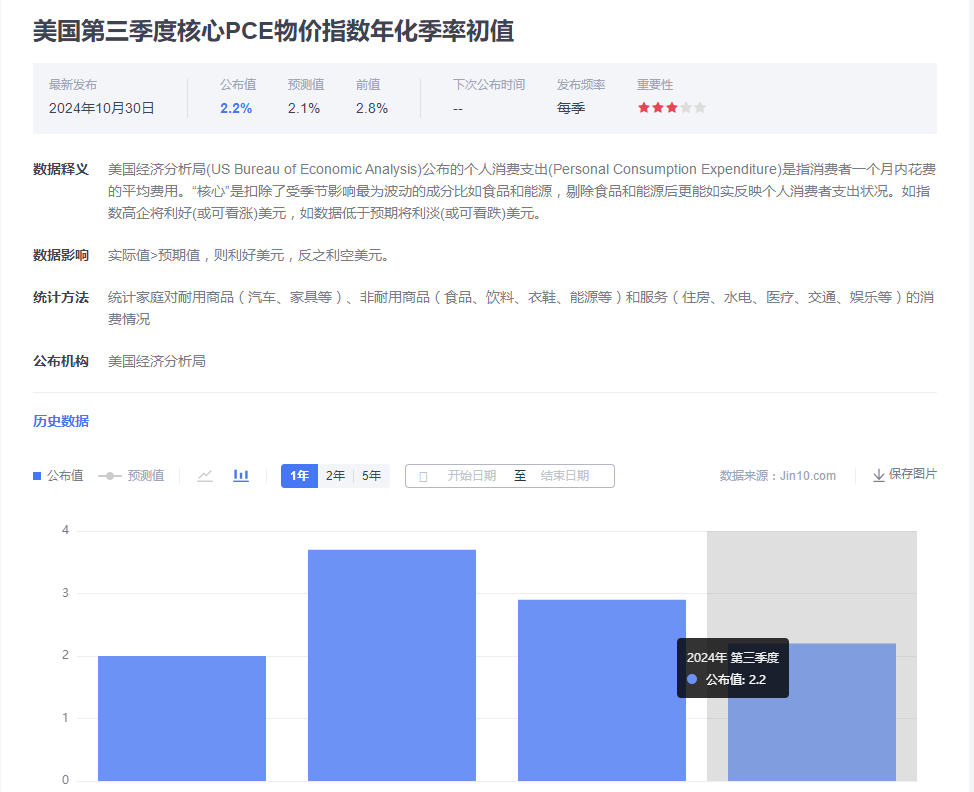Open the 结束日期 end date picker
The height and width of the screenshot is (792, 974).
[564, 476]
